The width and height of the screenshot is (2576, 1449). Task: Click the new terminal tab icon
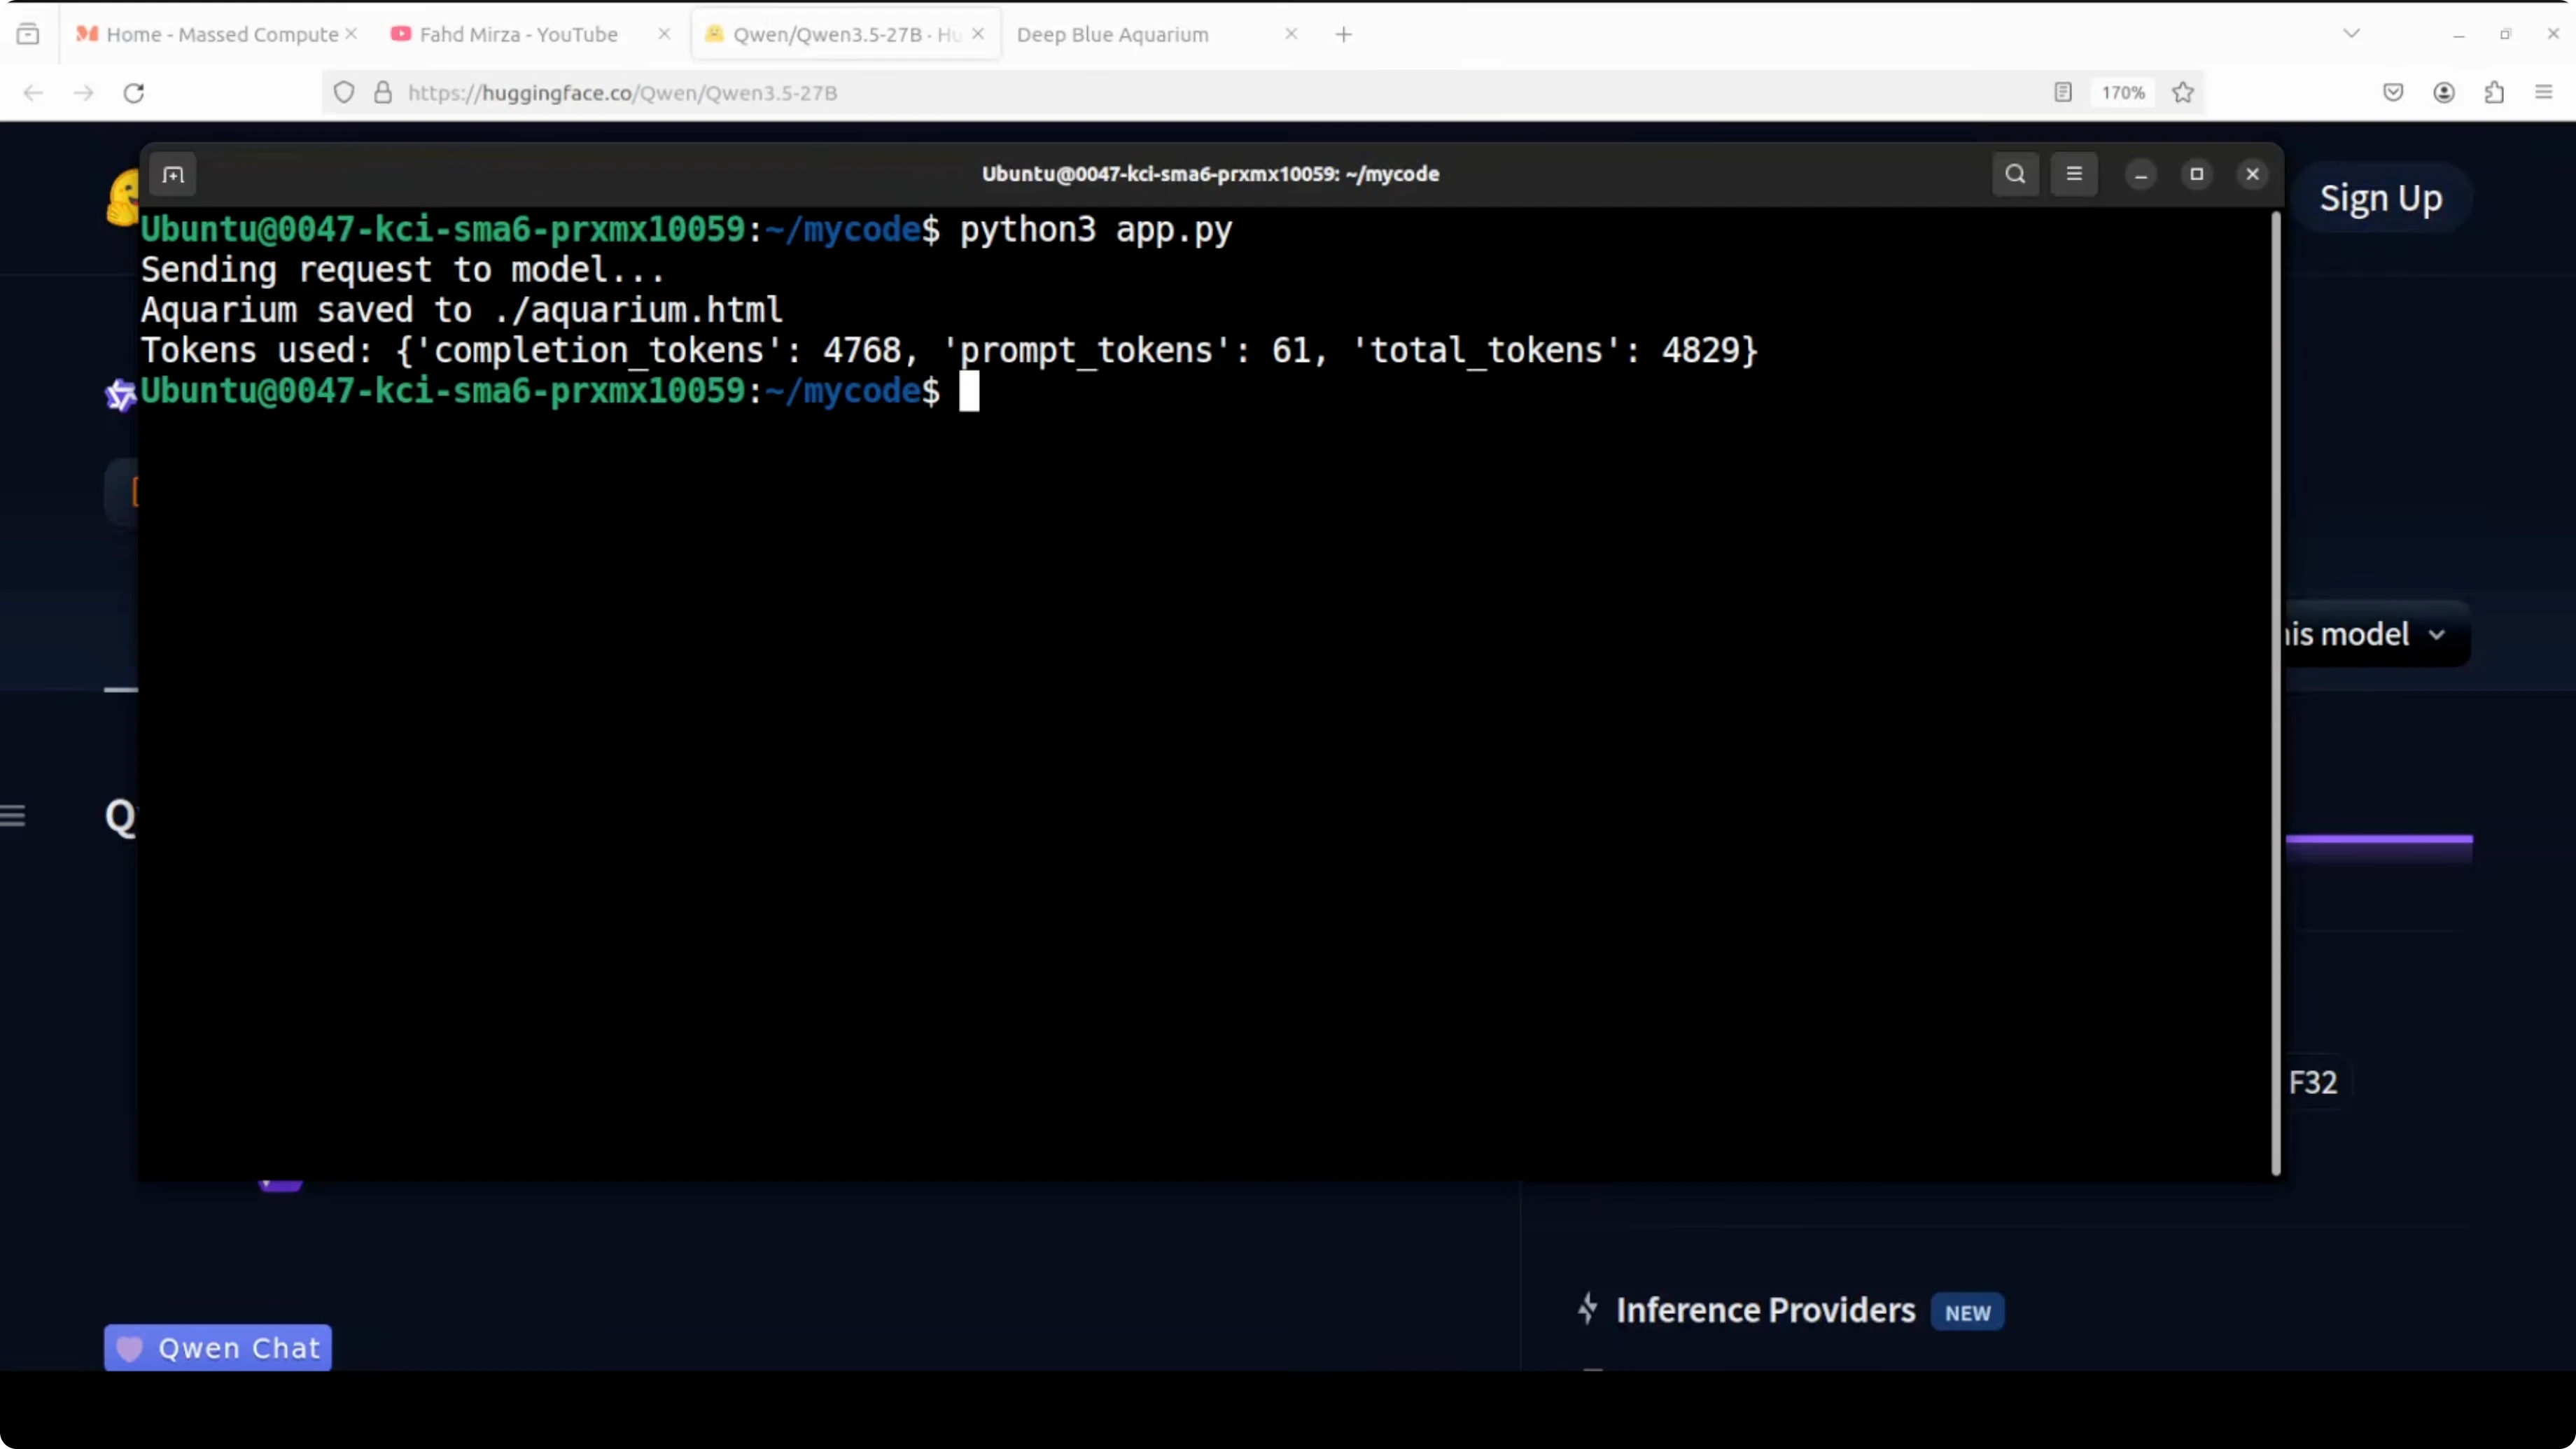[x=173, y=175]
